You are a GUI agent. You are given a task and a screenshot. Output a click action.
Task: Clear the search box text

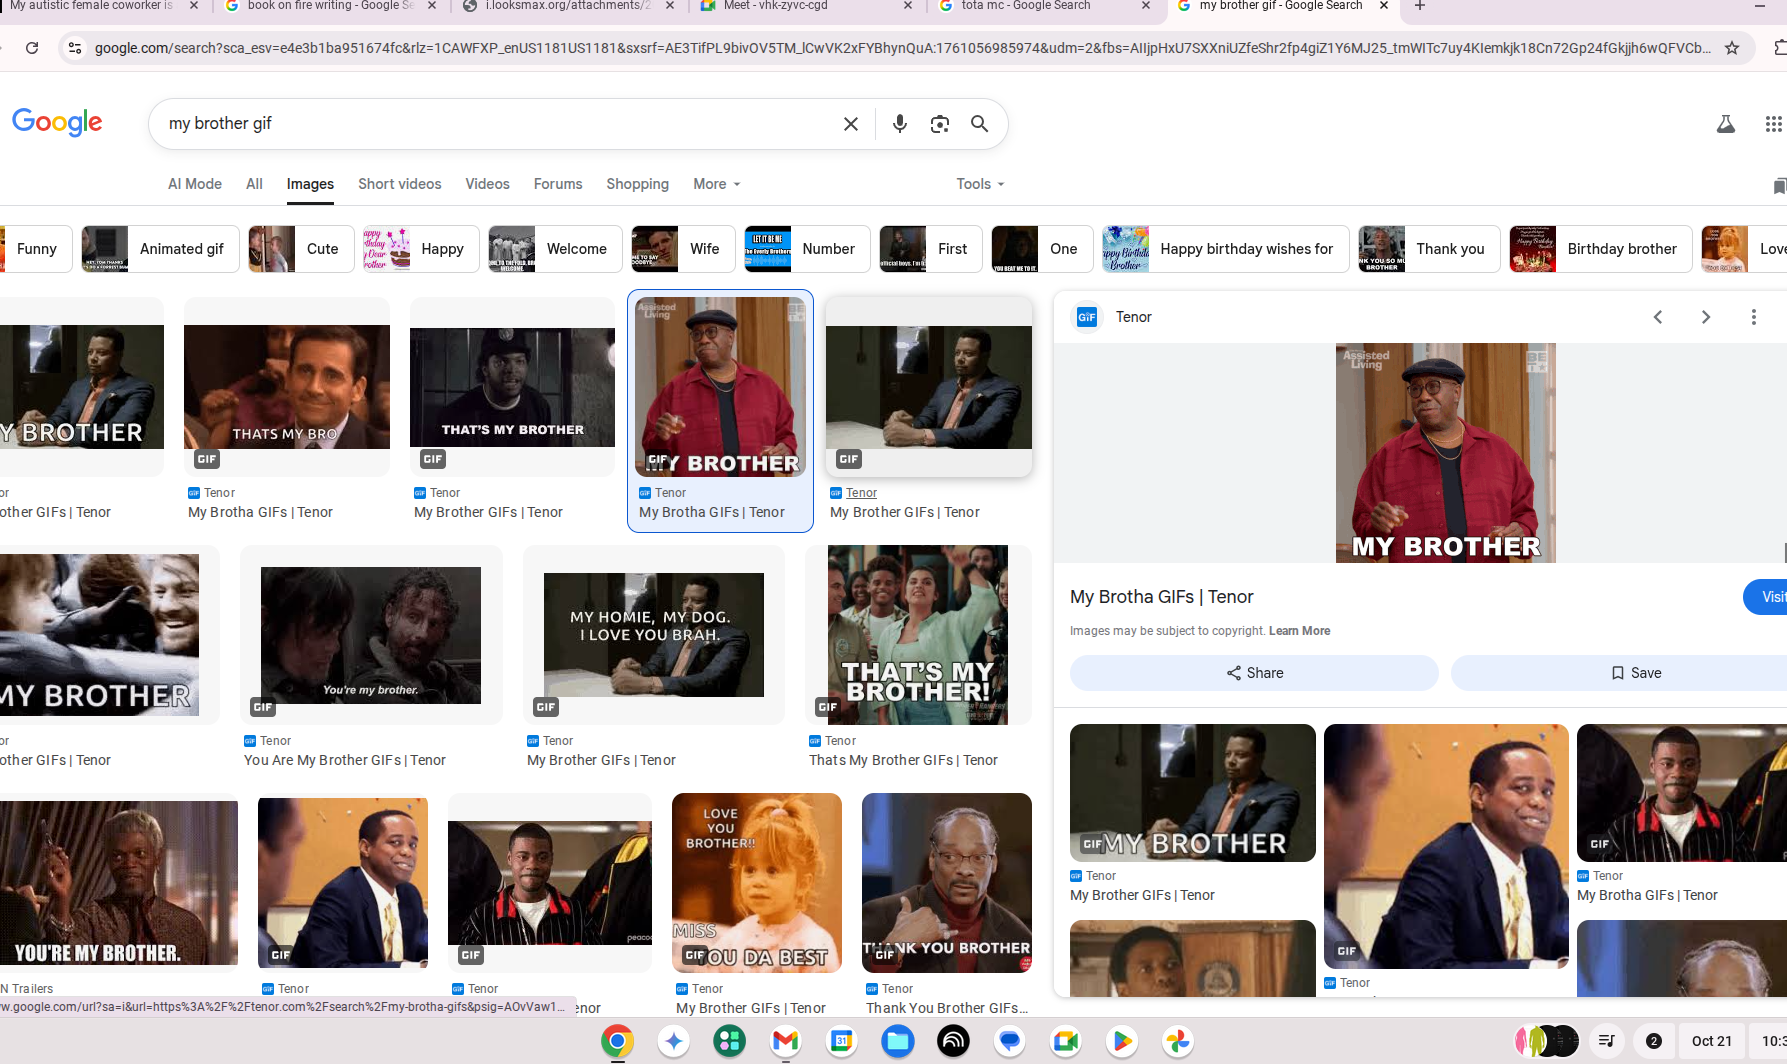[x=850, y=124]
